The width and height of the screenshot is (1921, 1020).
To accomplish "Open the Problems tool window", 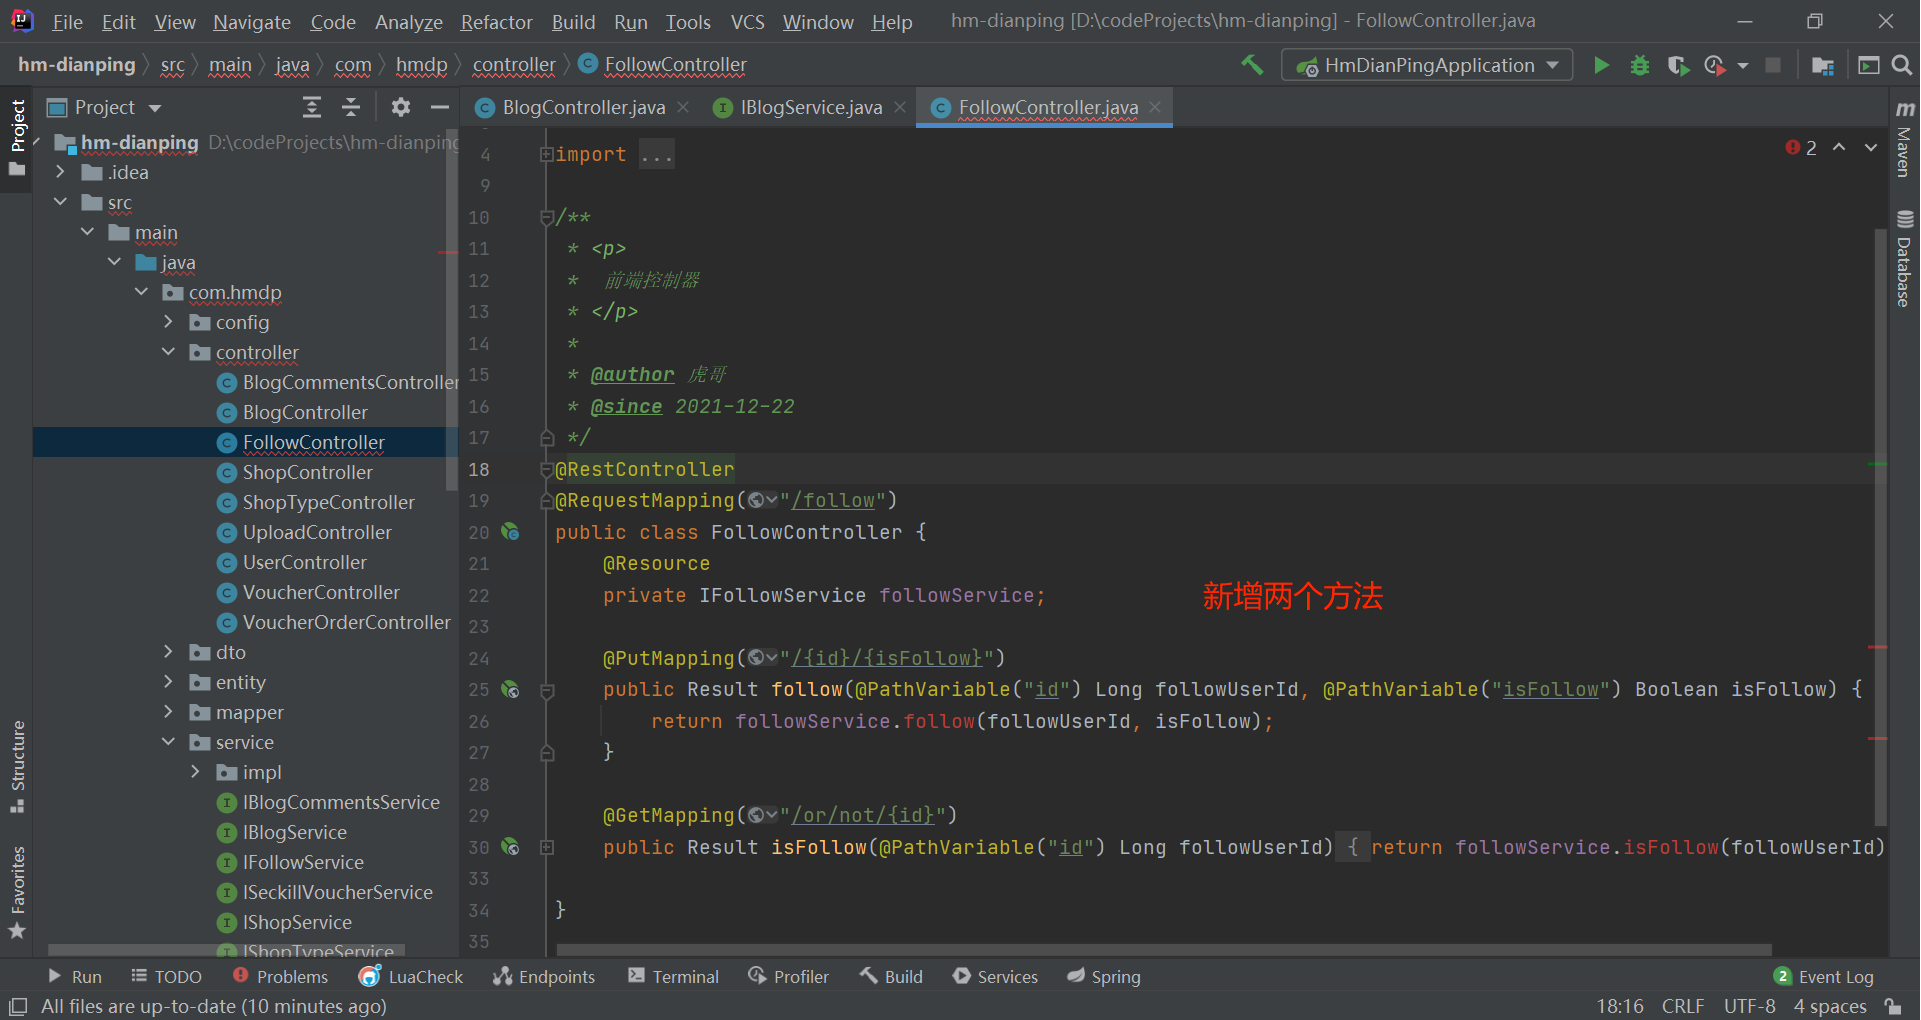I will click(x=280, y=976).
